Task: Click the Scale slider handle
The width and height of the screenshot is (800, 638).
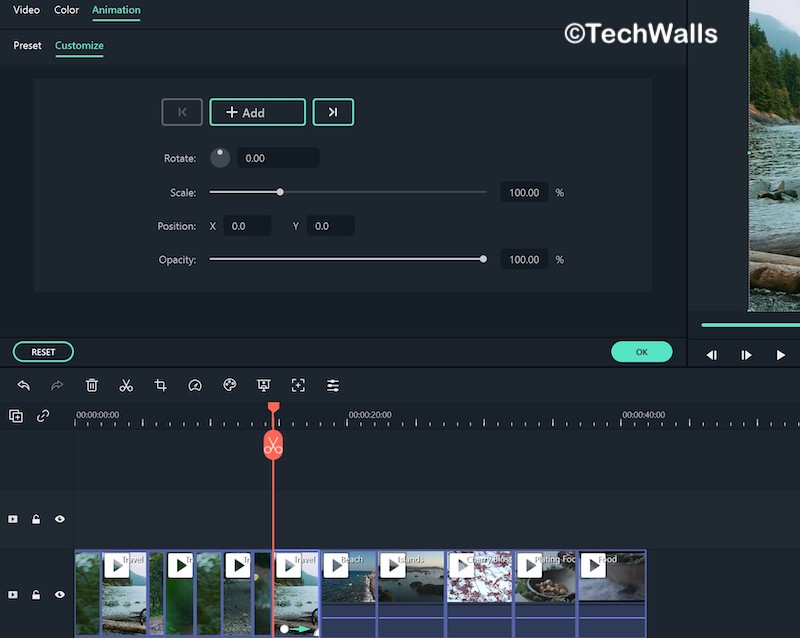Action: point(280,192)
